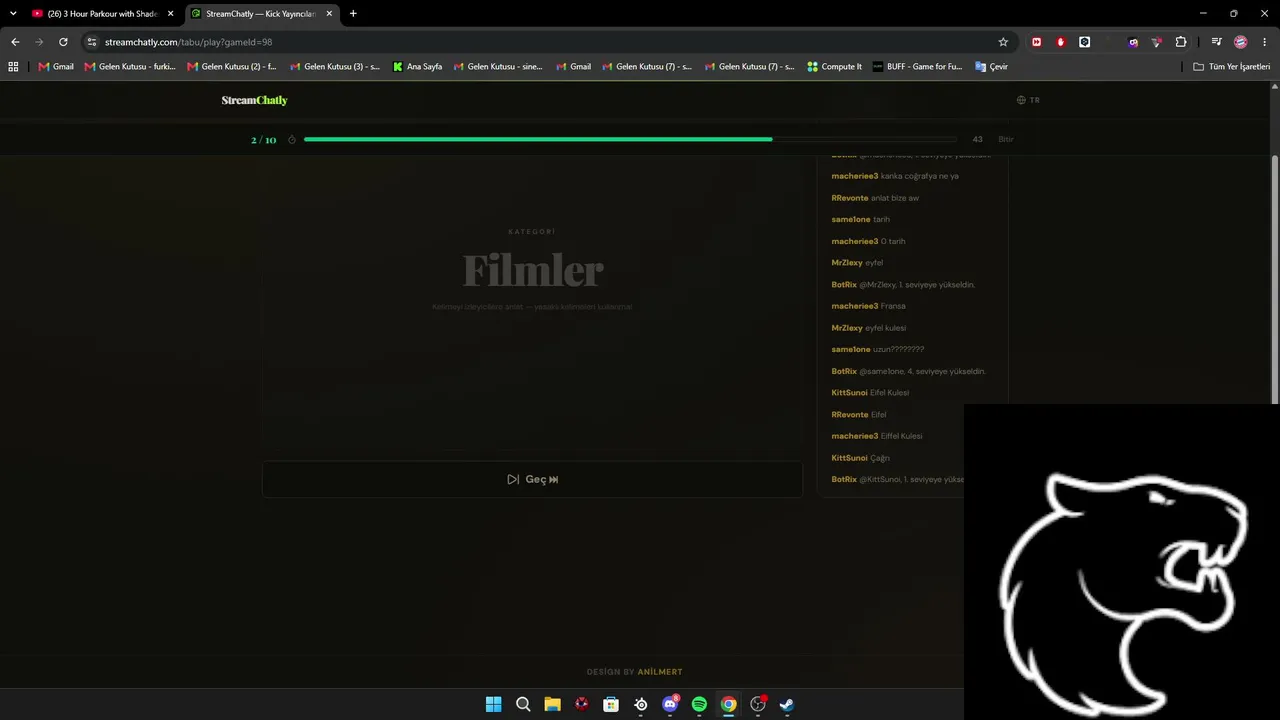Image resolution: width=1280 pixels, height=720 pixels.
Task: Open the BUFF - Game for Fu bookmark
Action: pyautogui.click(x=917, y=67)
